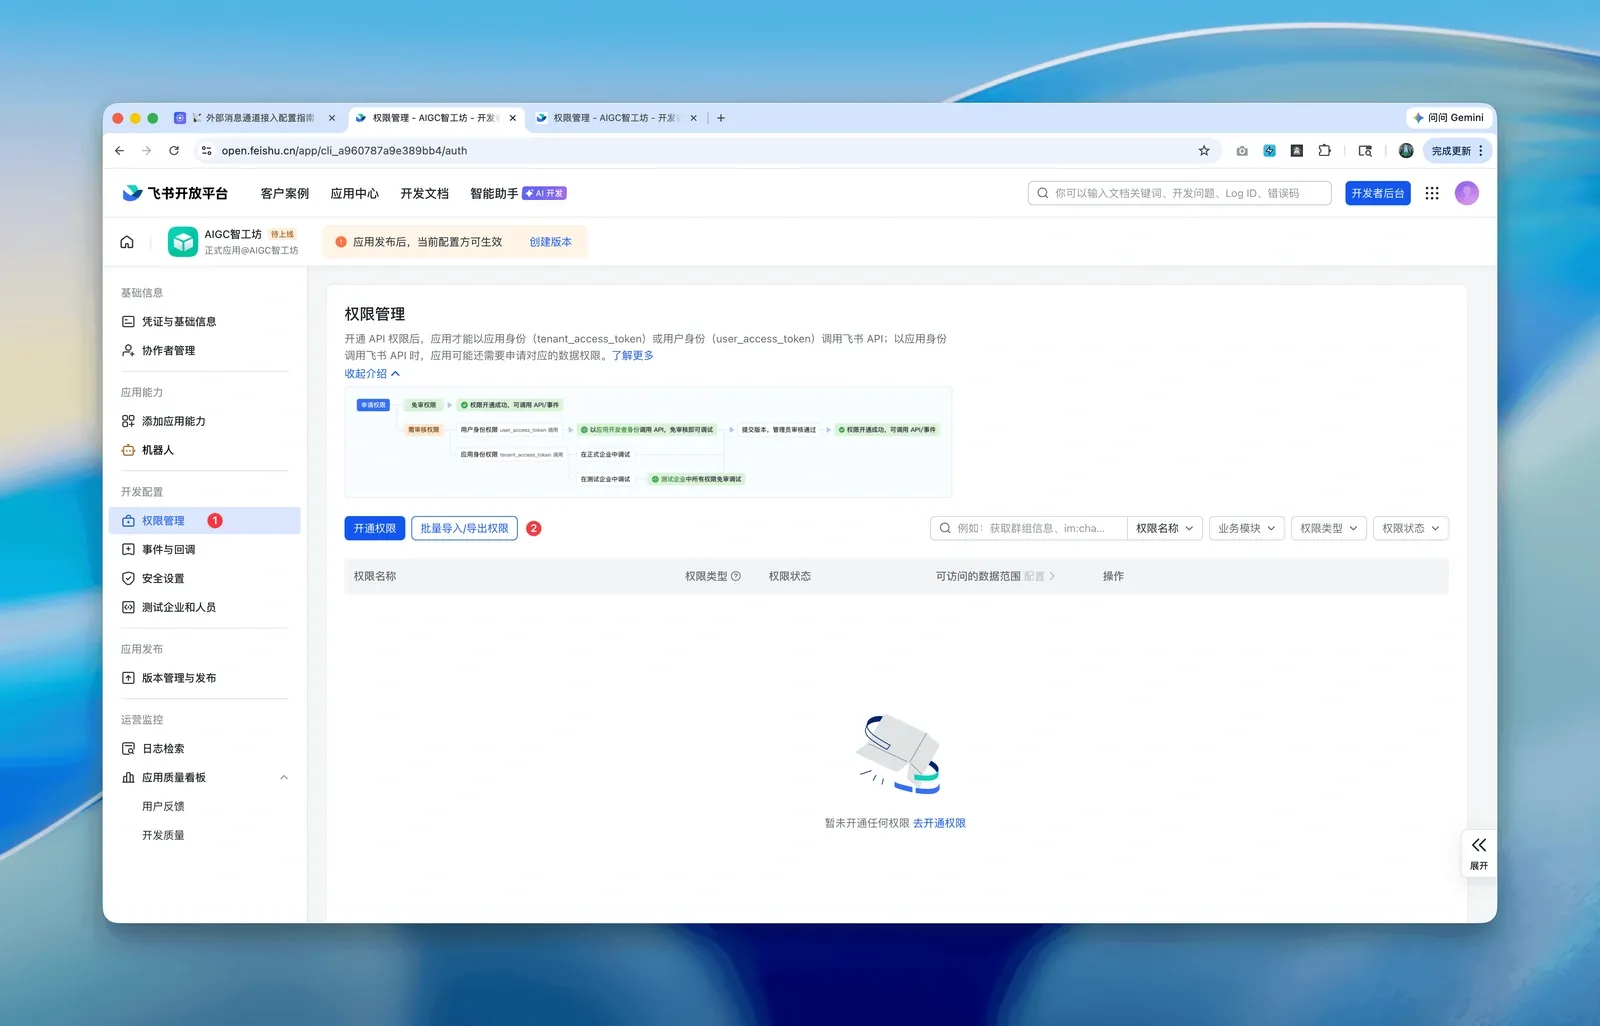Expand the side panel with 展开 arrows
Image resolution: width=1600 pixels, height=1026 pixels.
point(1479,853)
